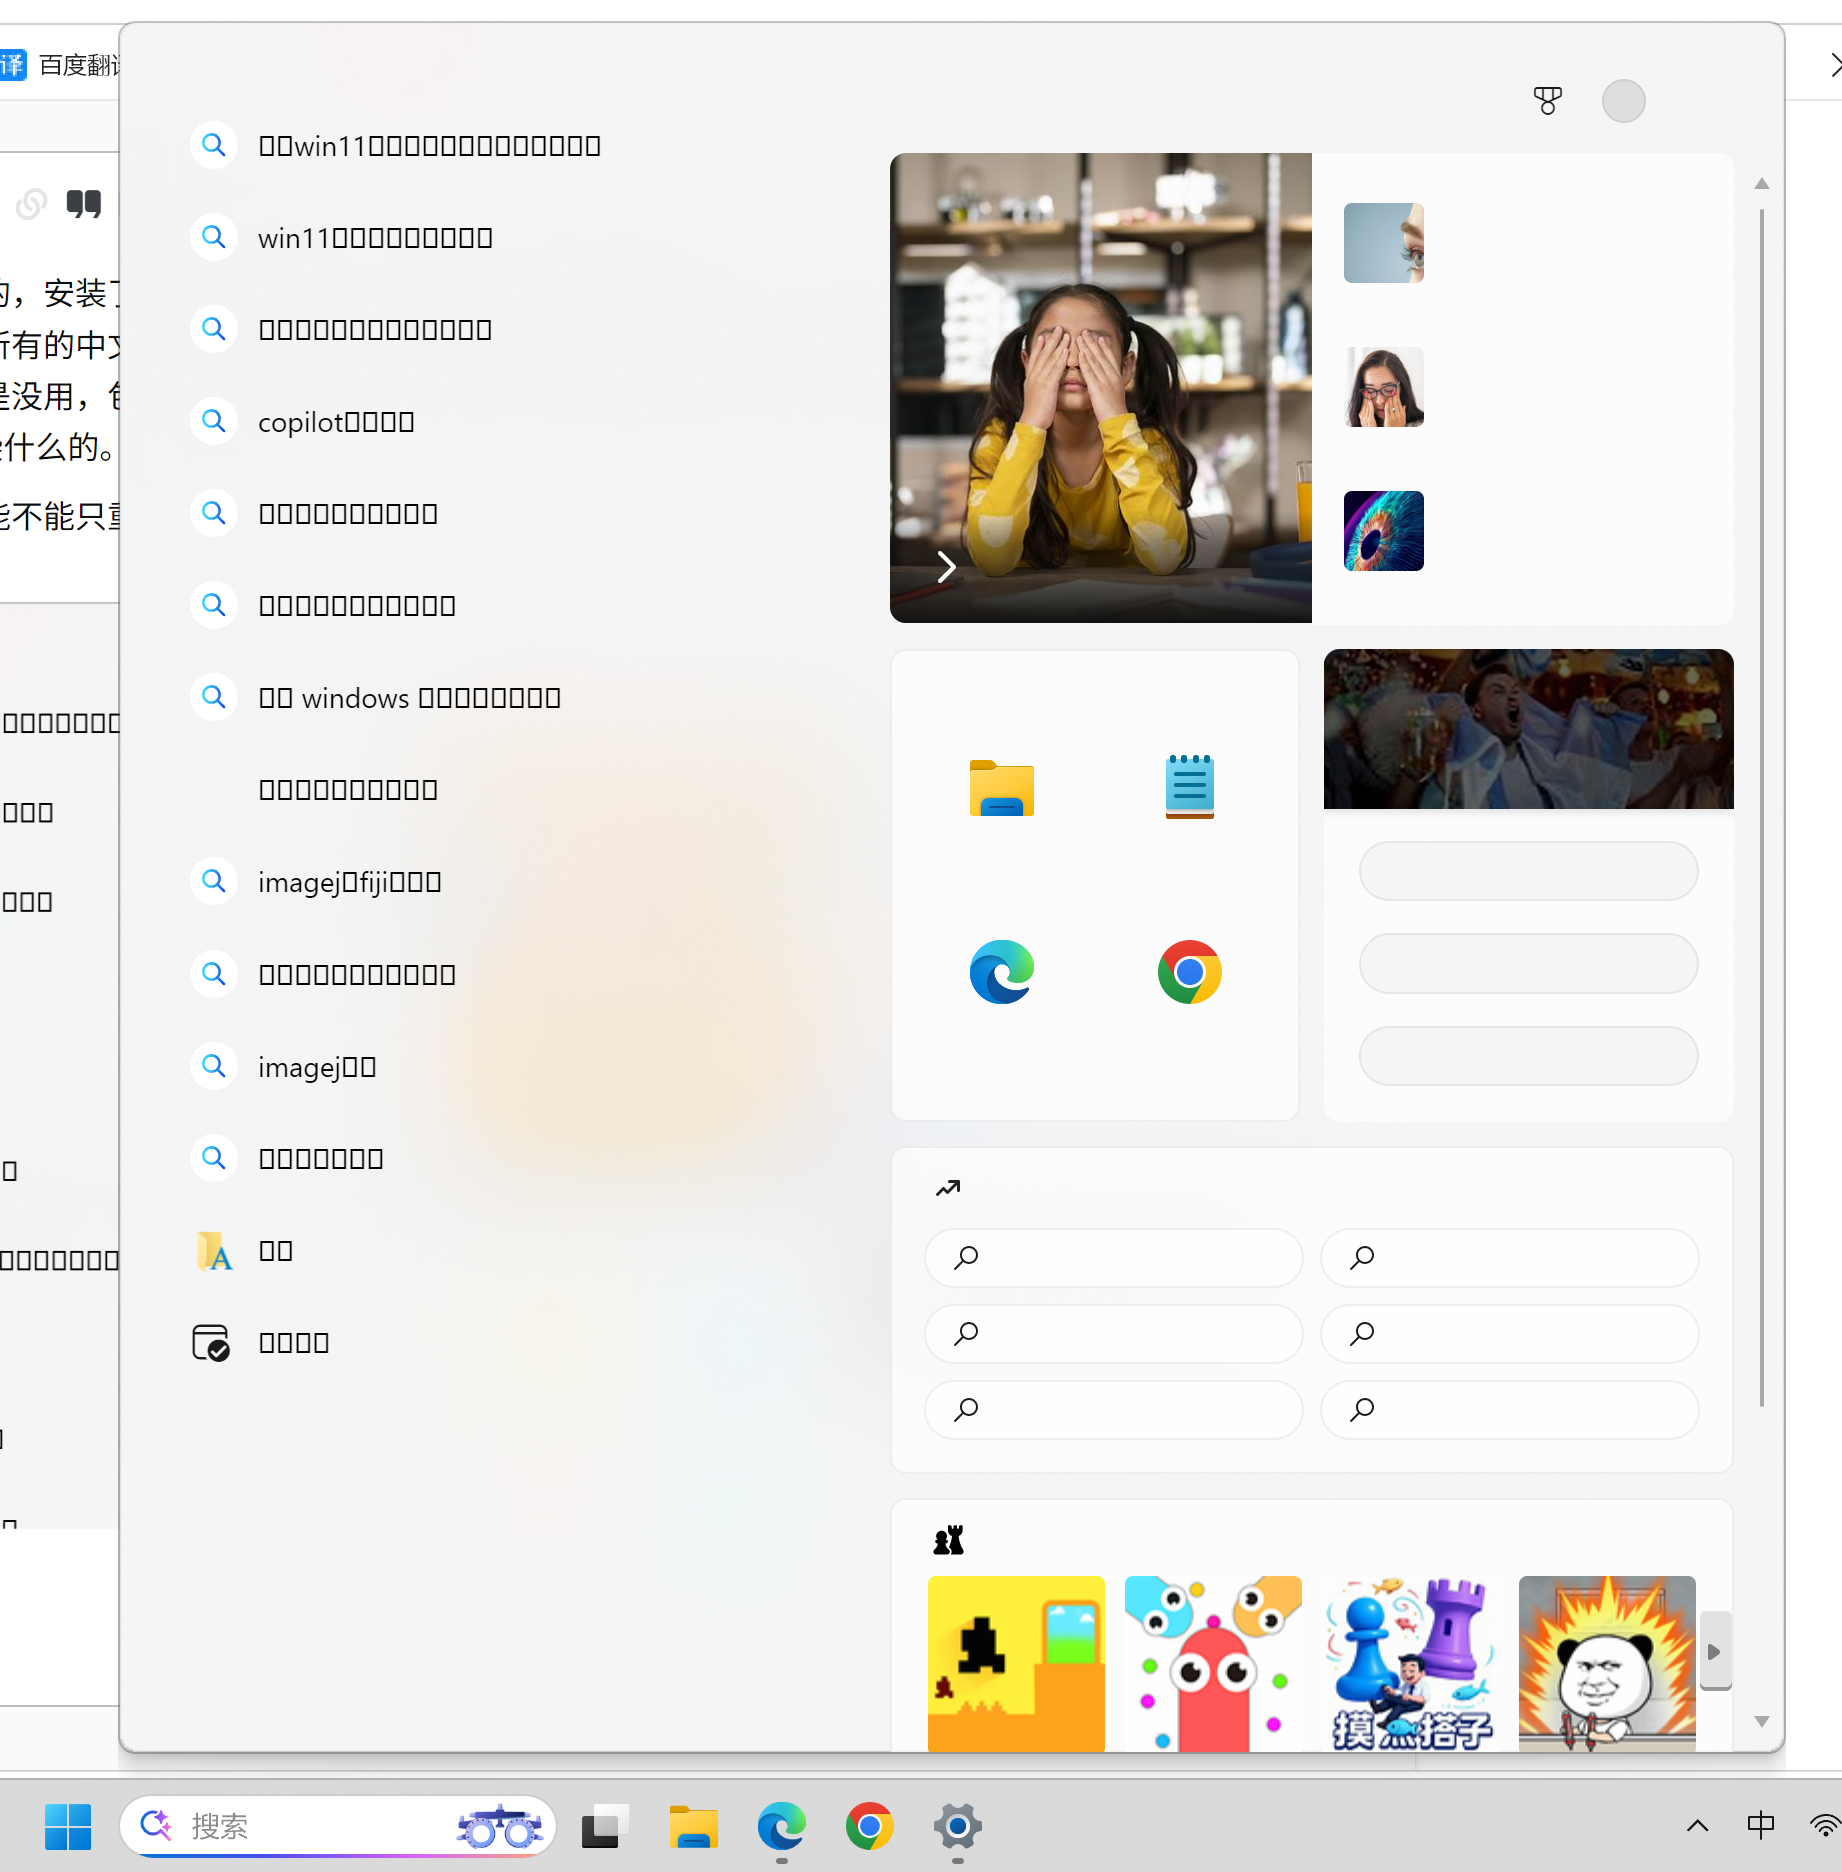Click the trending arrow icon
The height and width of the screenshot is (1872, 1842).
[948, 1188]
